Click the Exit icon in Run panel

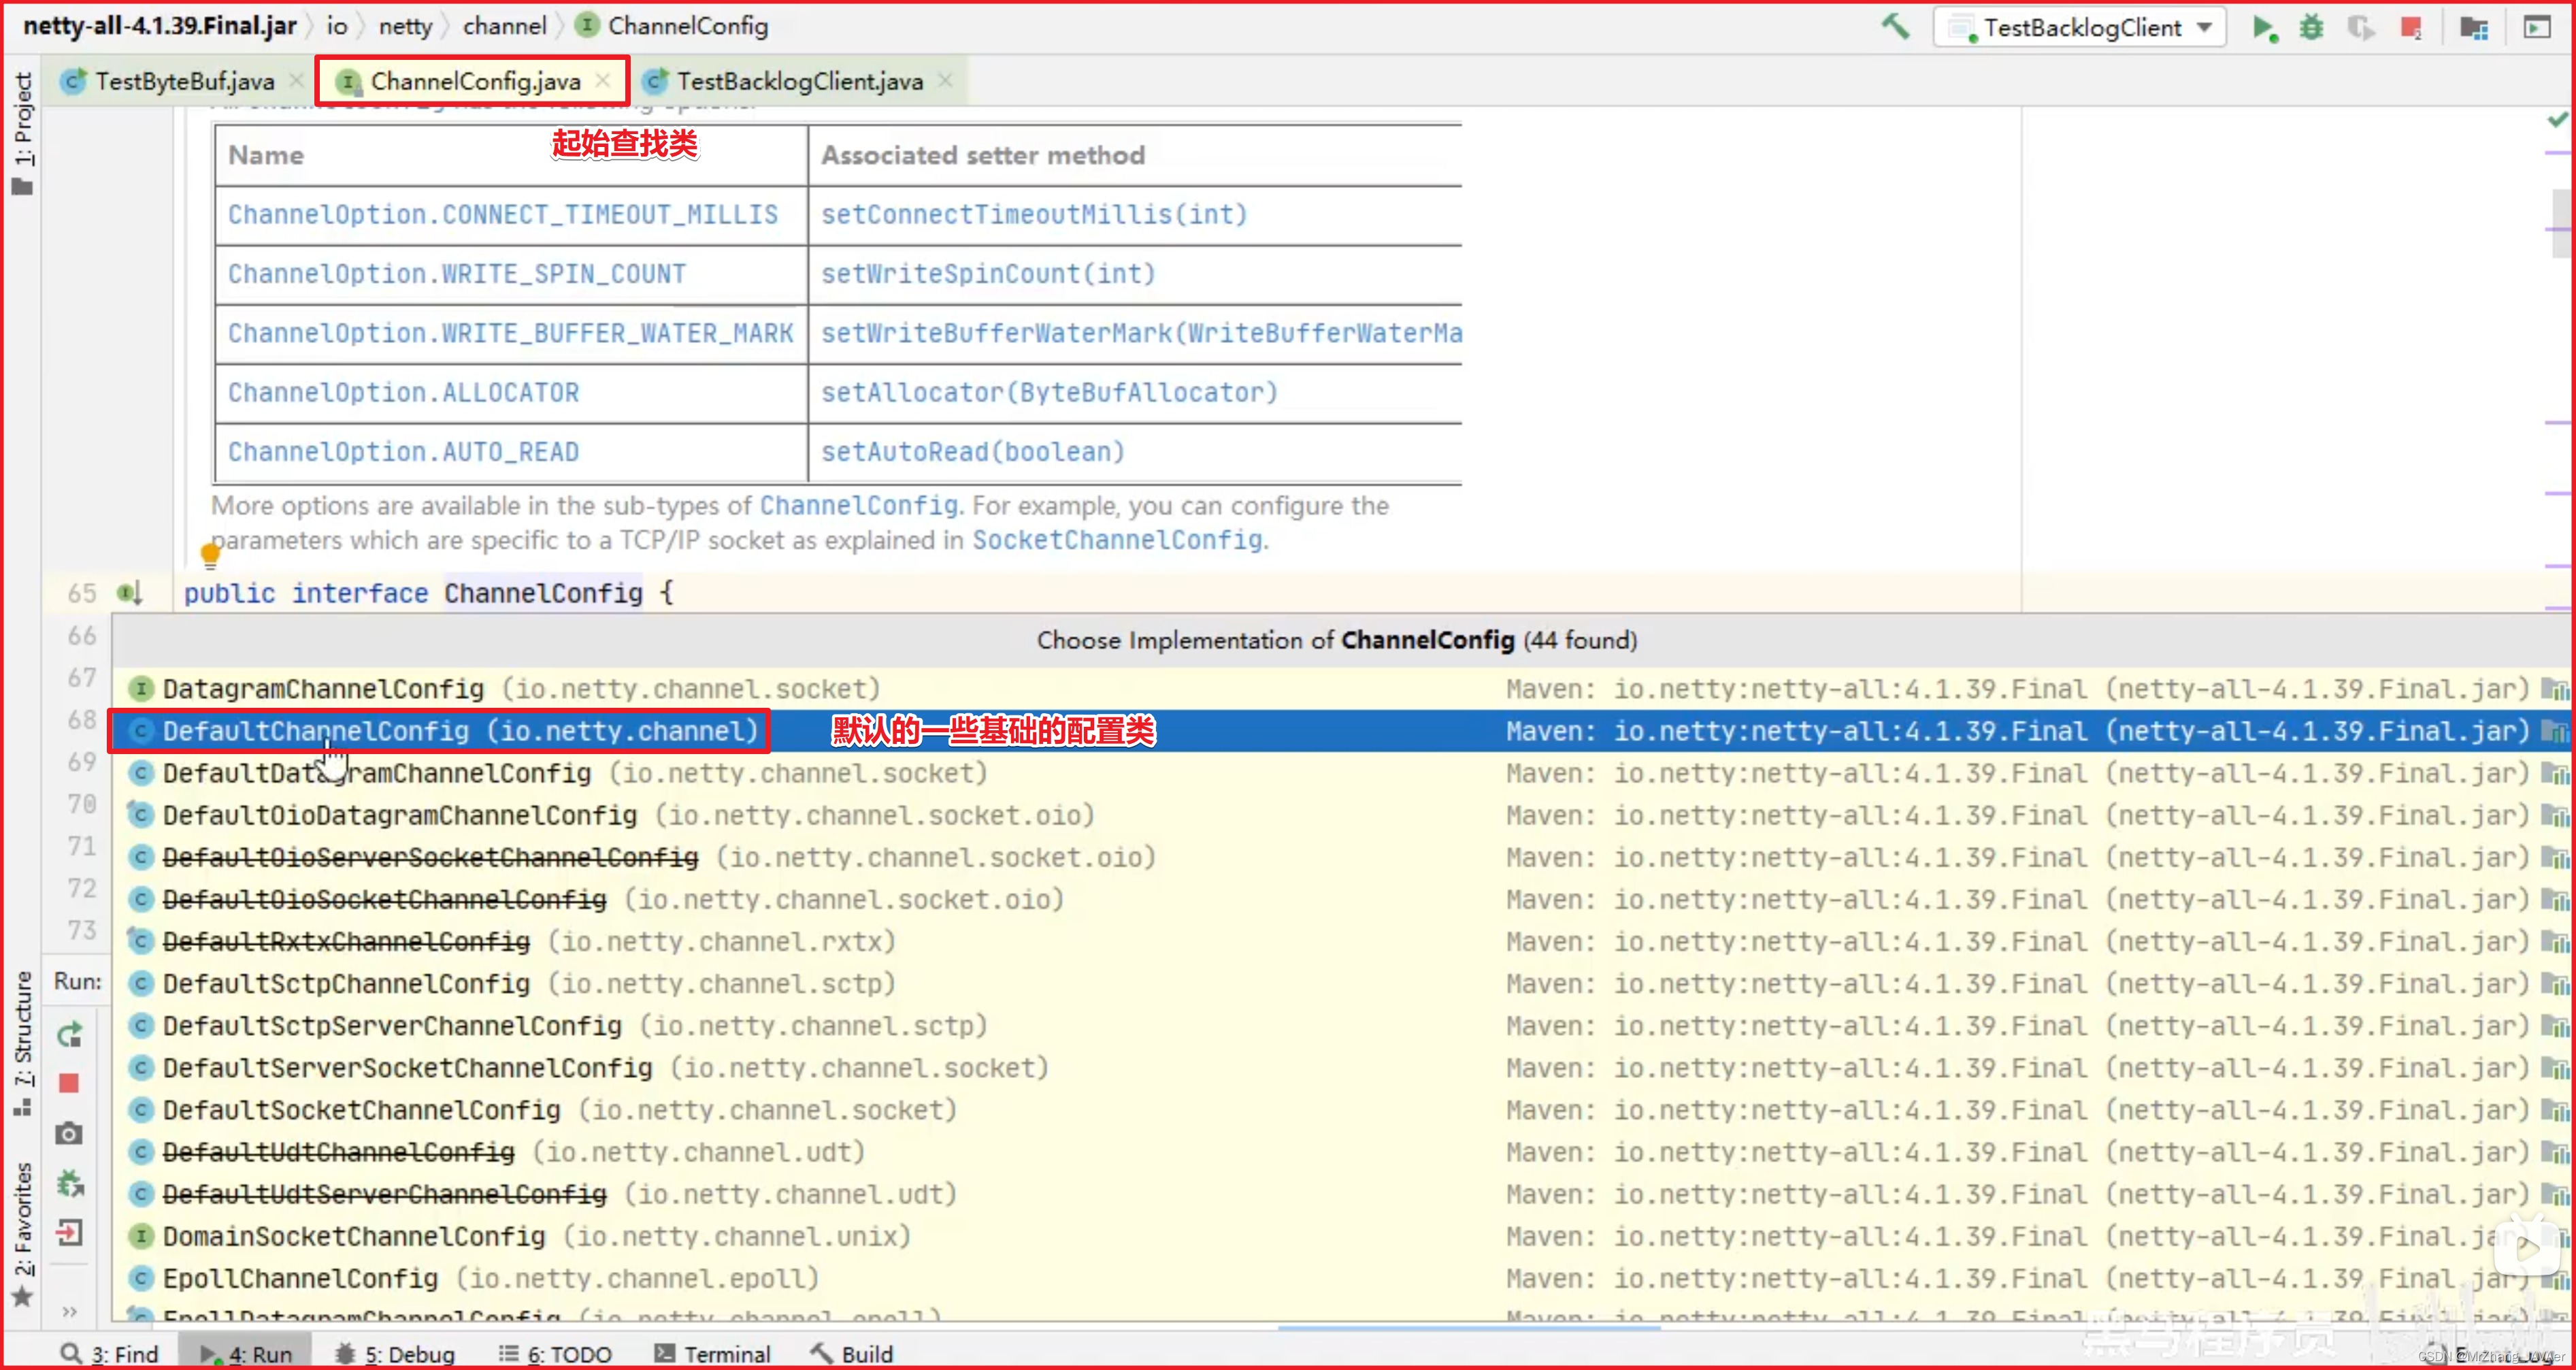coord(69,1232)
